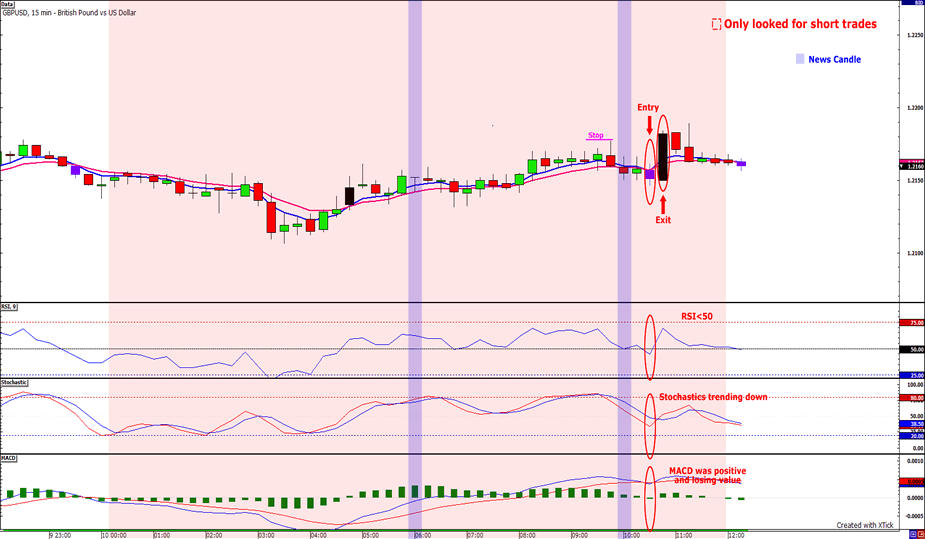This screenshot has height=539, width=925.
Task: Click the MACD 0.0000 axis label
Action: pos(914,498)
